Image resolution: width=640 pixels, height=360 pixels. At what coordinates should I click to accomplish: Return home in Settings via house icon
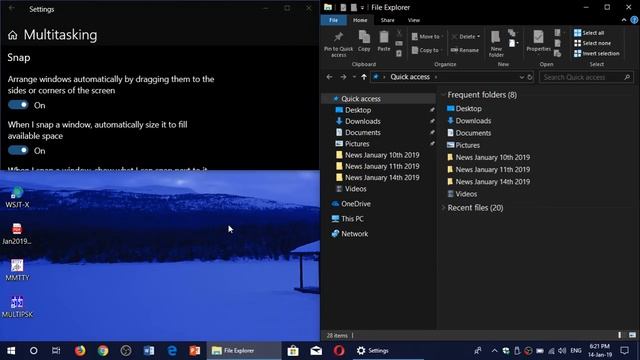(x=13, y=36)
